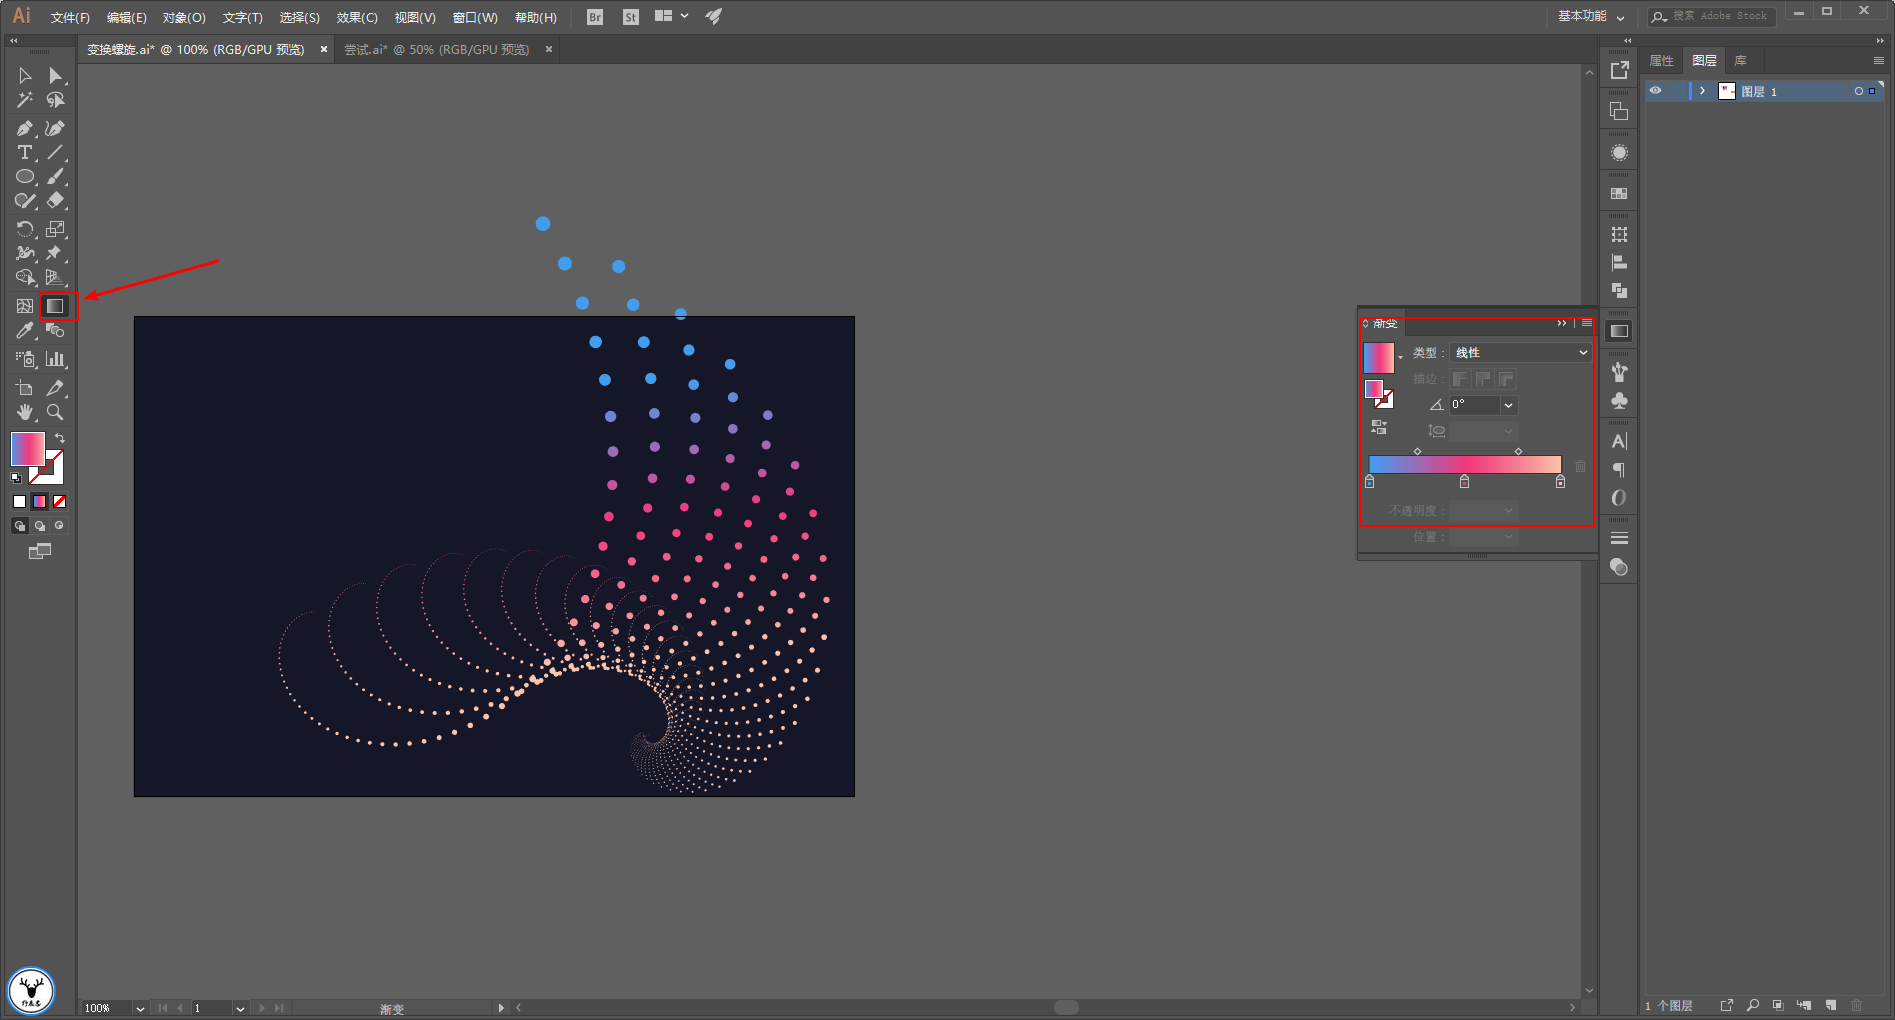Select the Mesh tool
1895x1020 pixels.
click(25, 306)
